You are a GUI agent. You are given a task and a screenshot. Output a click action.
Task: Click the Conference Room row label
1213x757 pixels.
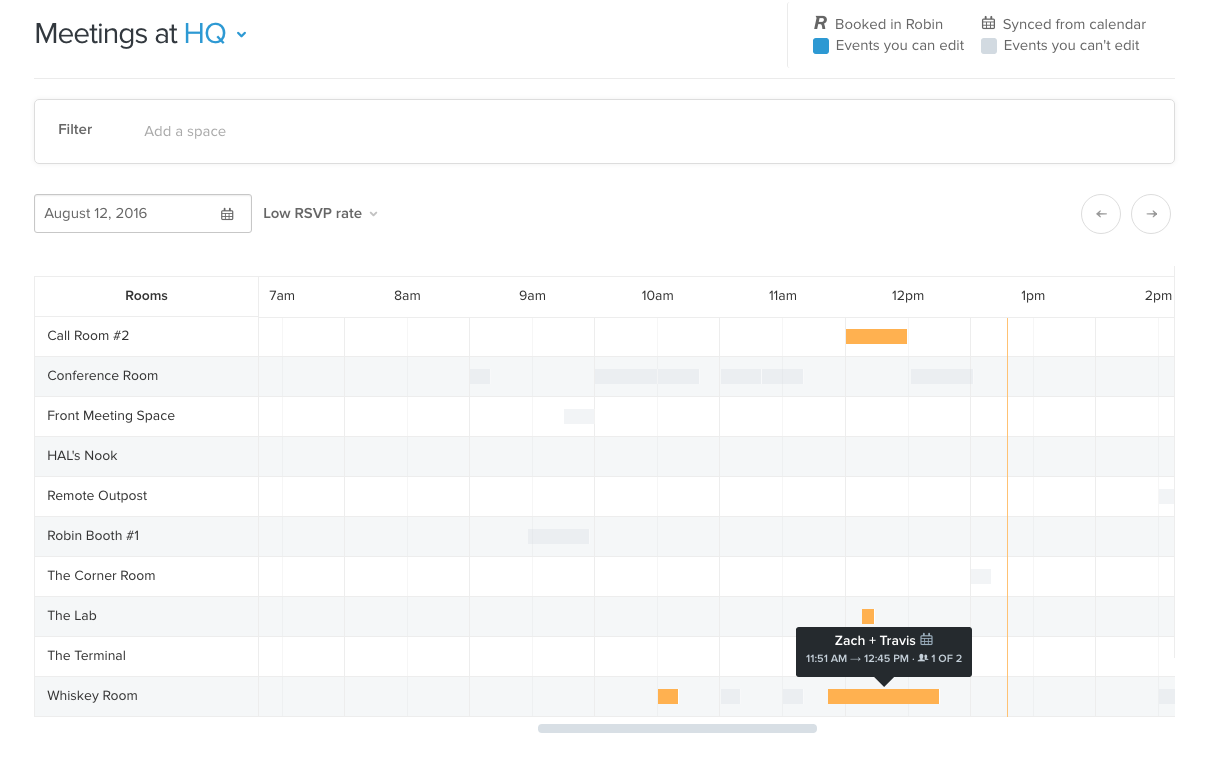click(103, 376)
